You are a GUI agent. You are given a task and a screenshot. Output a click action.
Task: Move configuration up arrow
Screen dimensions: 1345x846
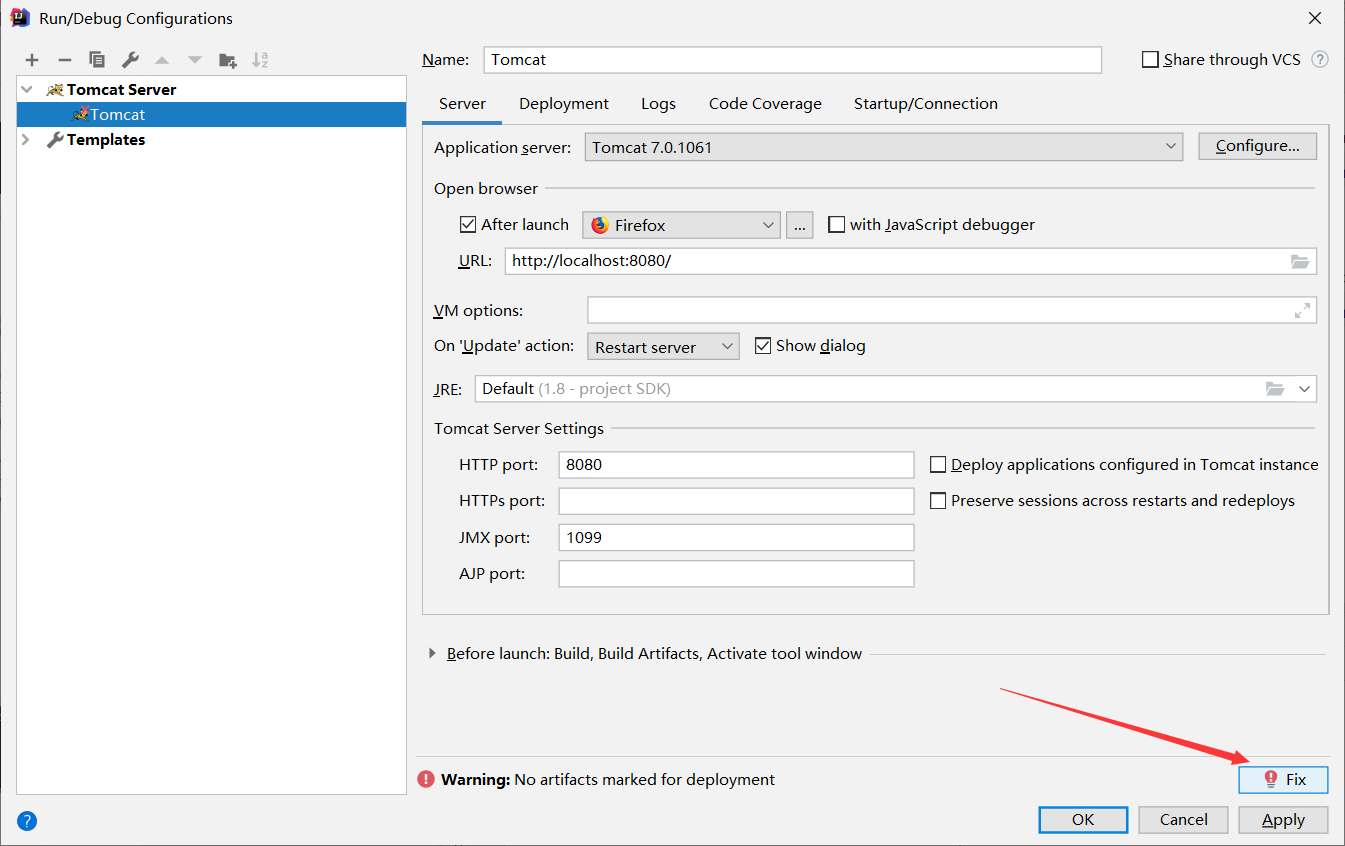click(162, 60)
